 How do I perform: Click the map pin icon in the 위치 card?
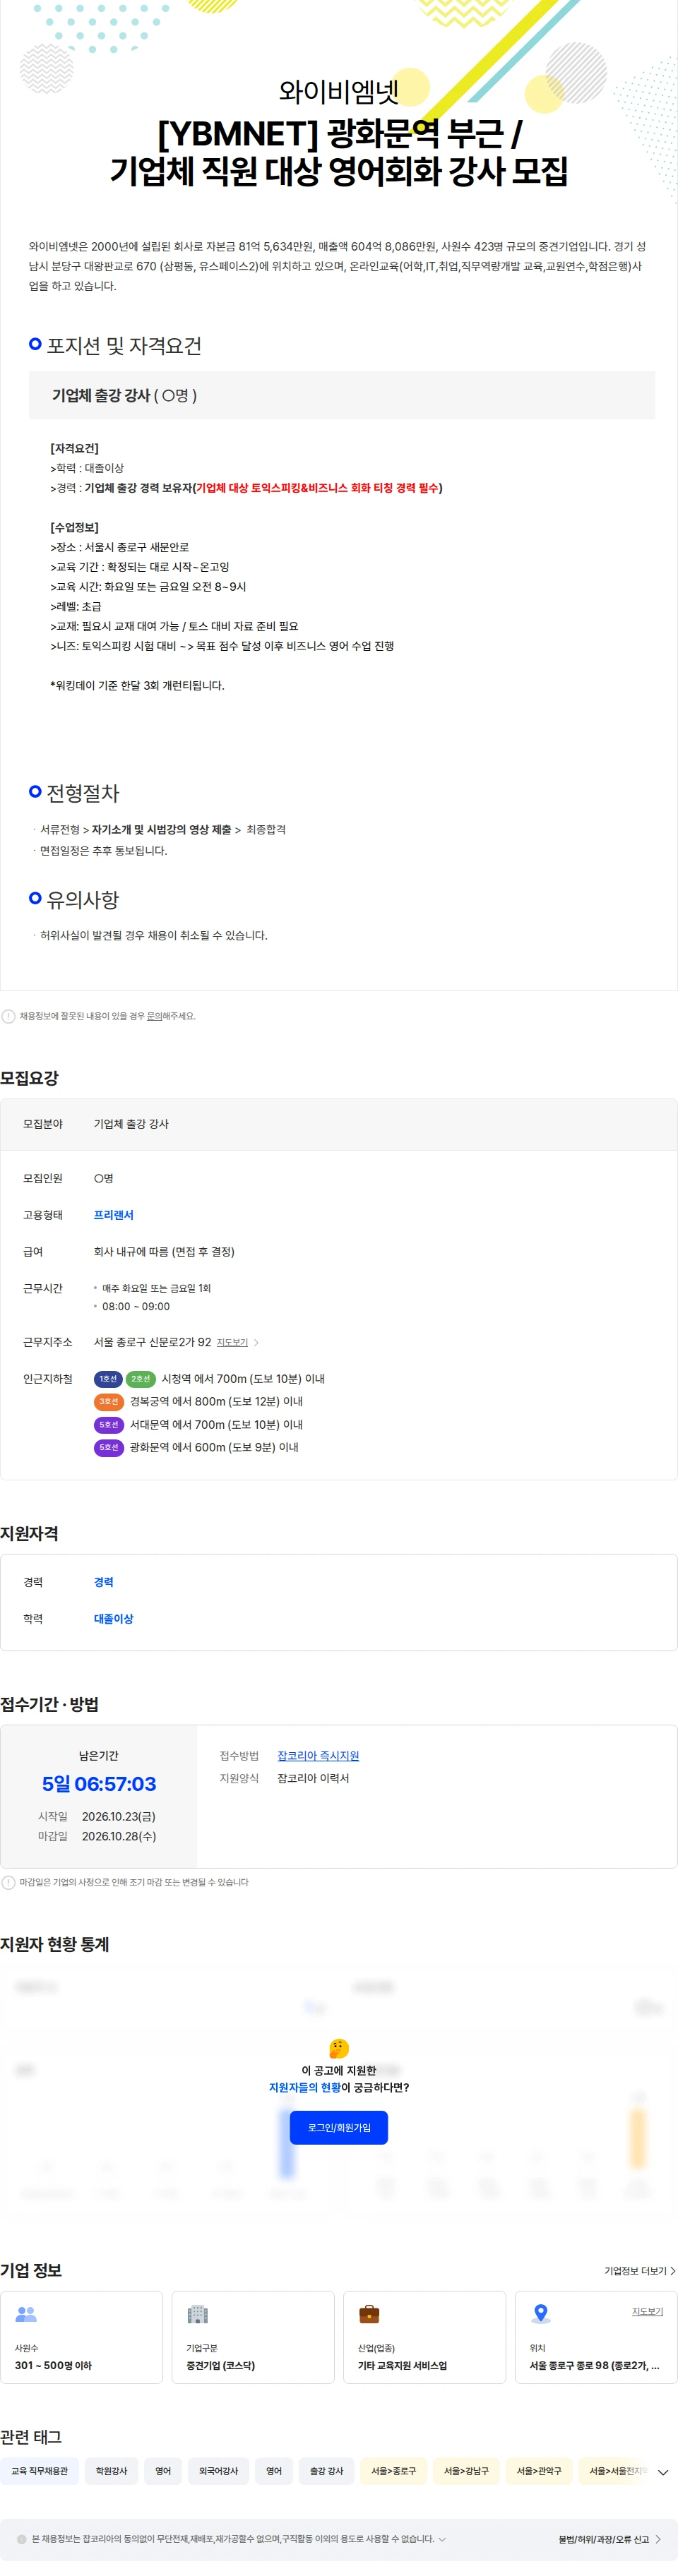(541, 2314)
